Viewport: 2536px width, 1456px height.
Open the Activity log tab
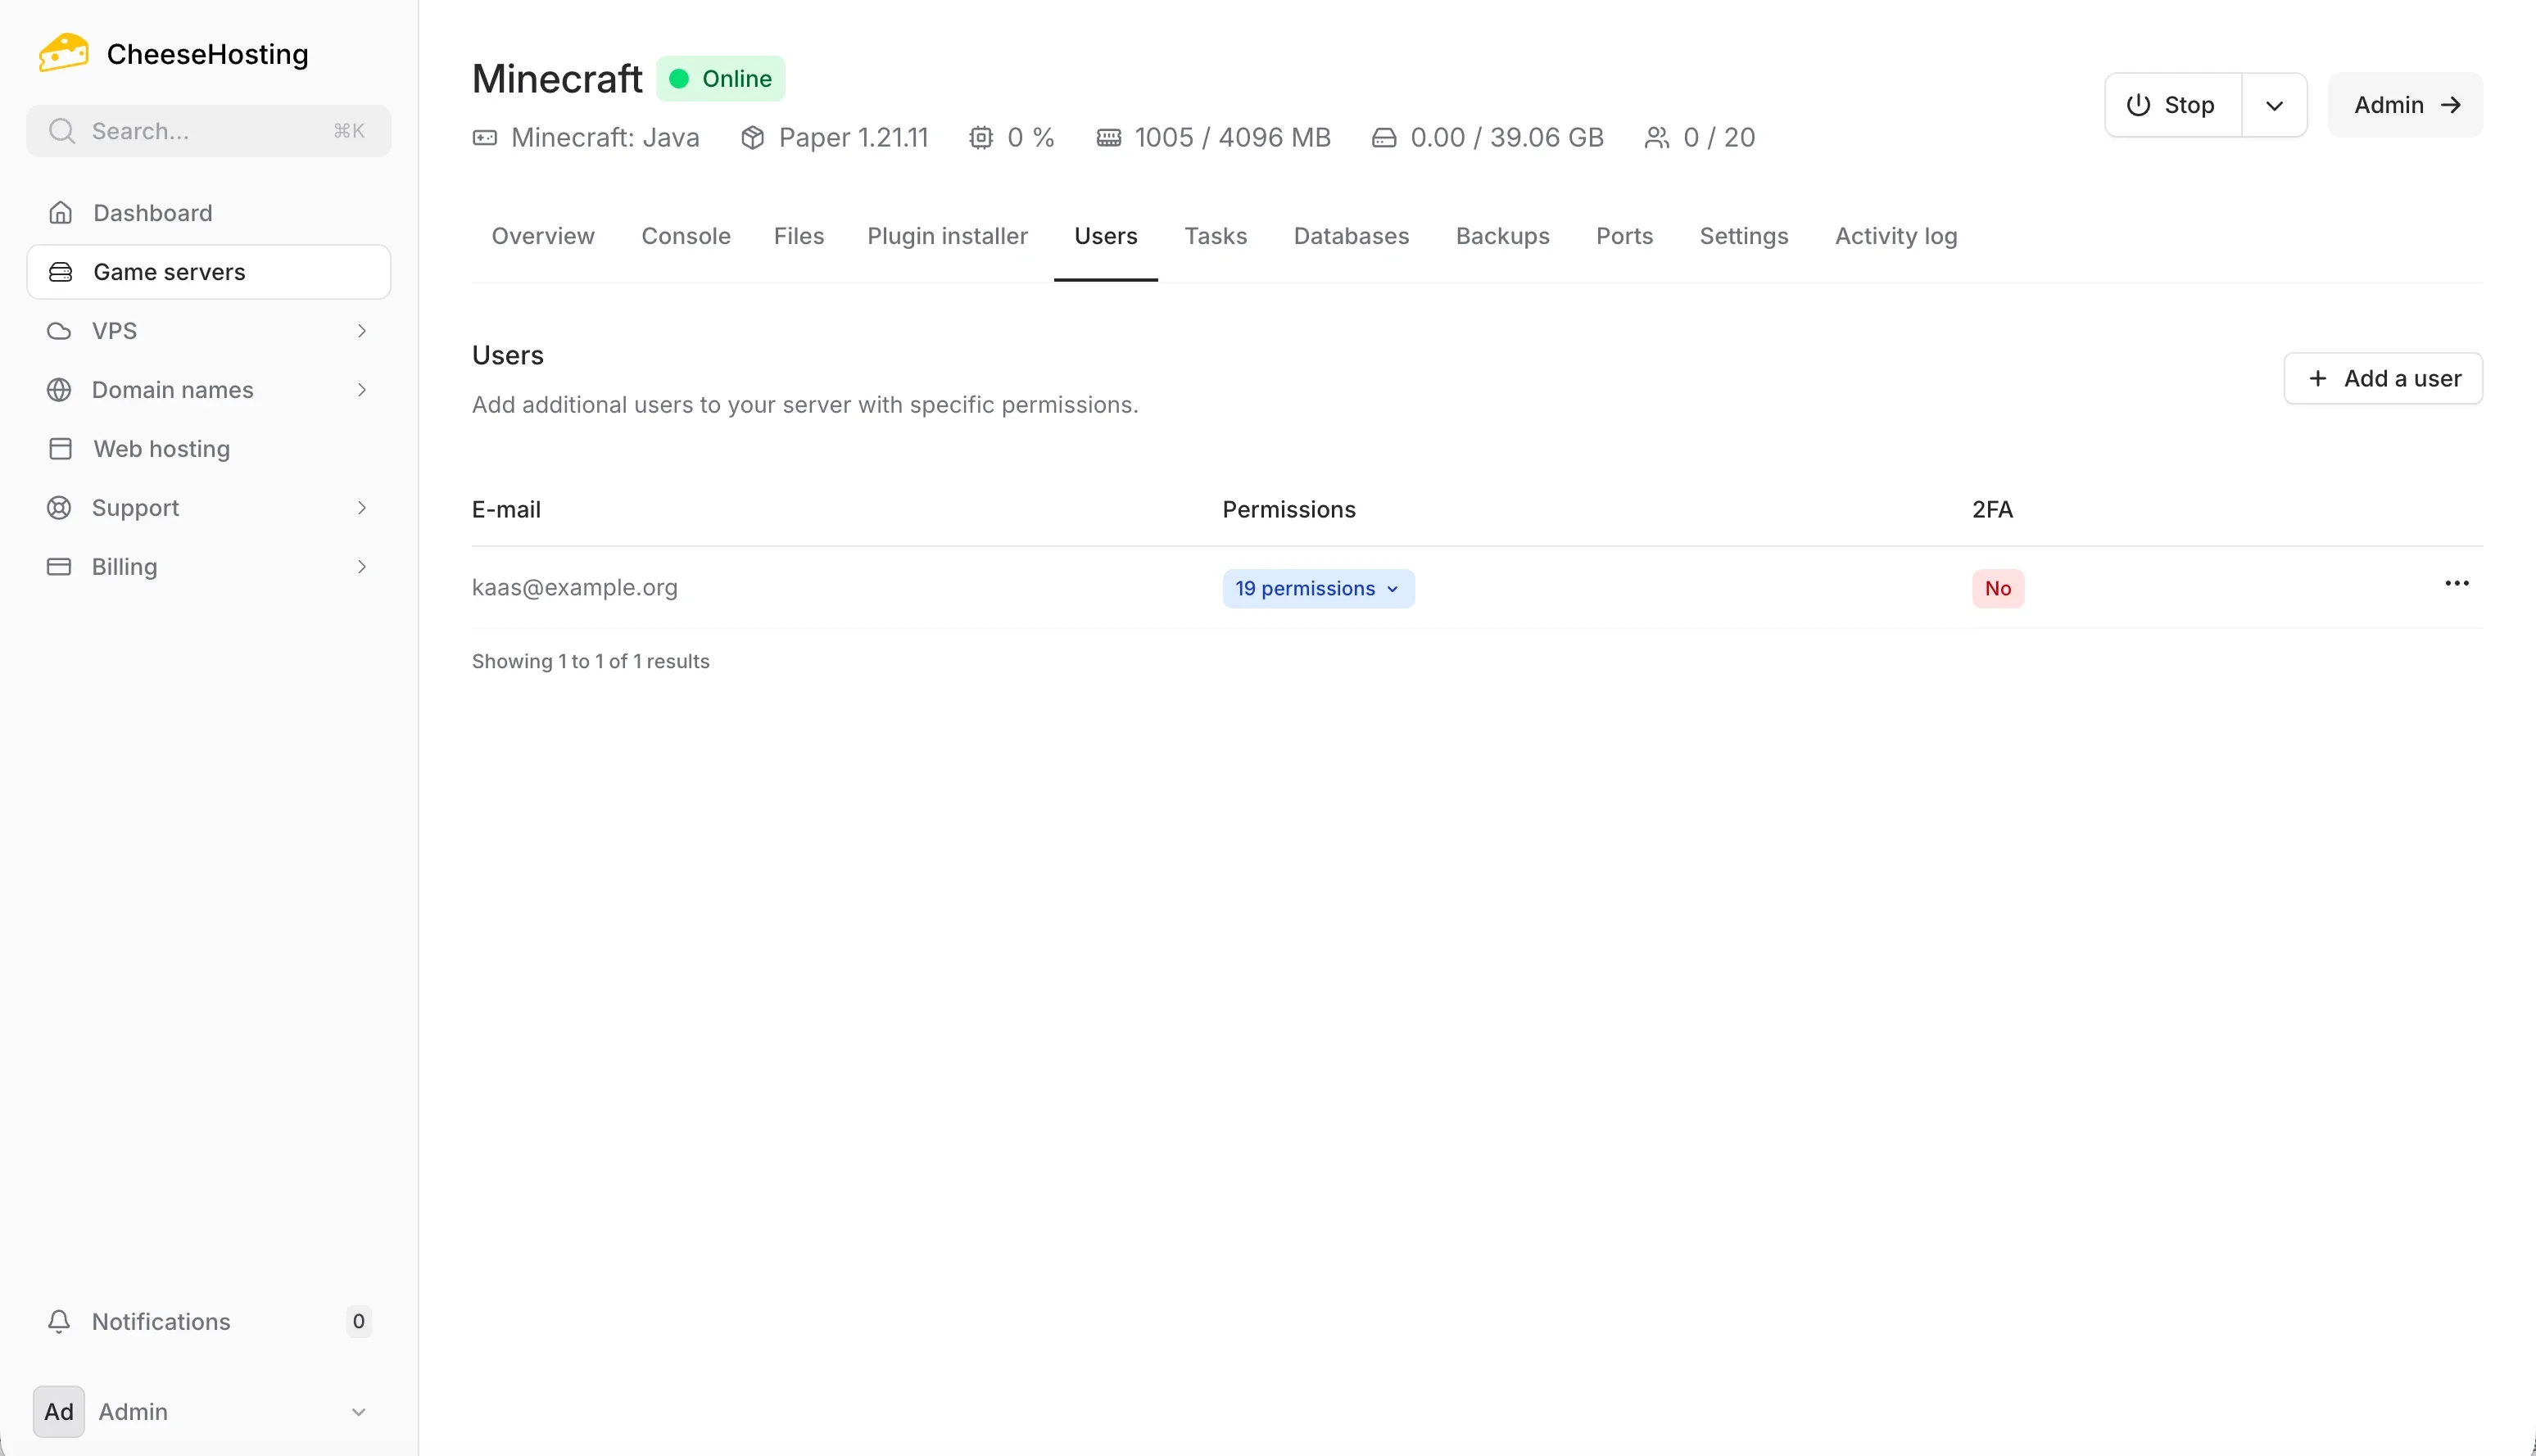point(1895,236)
